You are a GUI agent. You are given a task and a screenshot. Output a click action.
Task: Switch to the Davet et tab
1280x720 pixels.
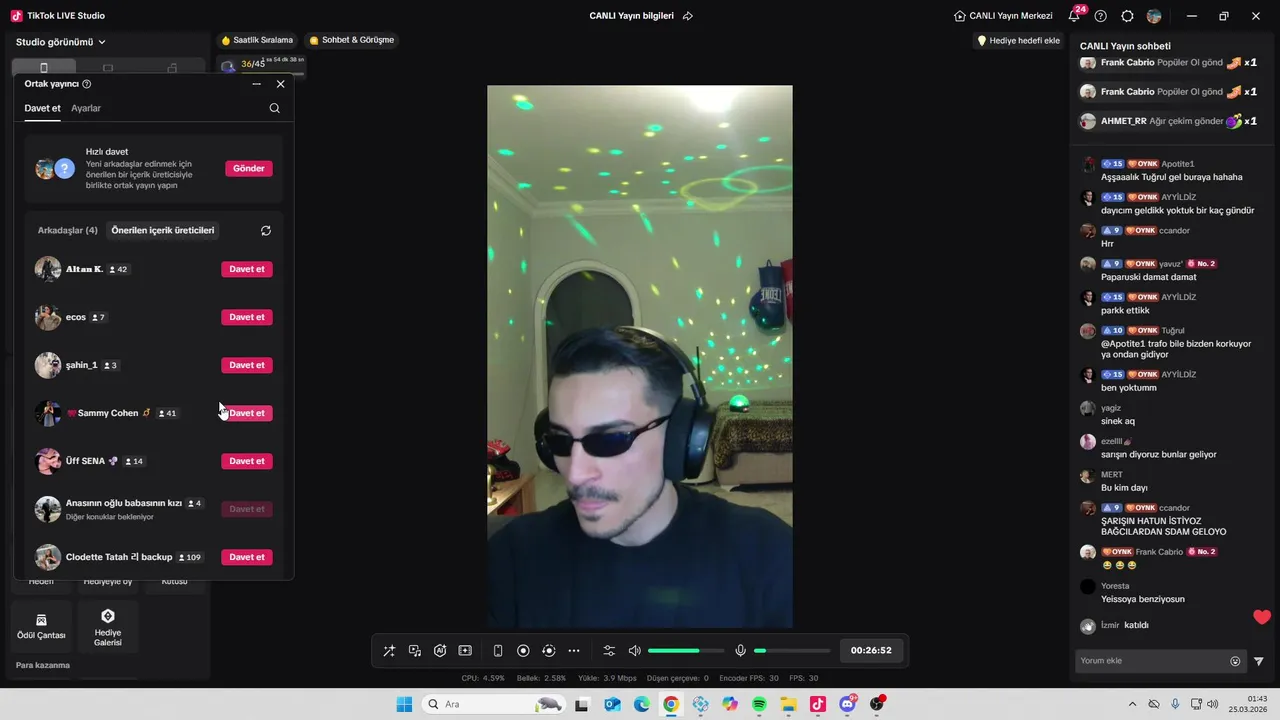(43, 108)
